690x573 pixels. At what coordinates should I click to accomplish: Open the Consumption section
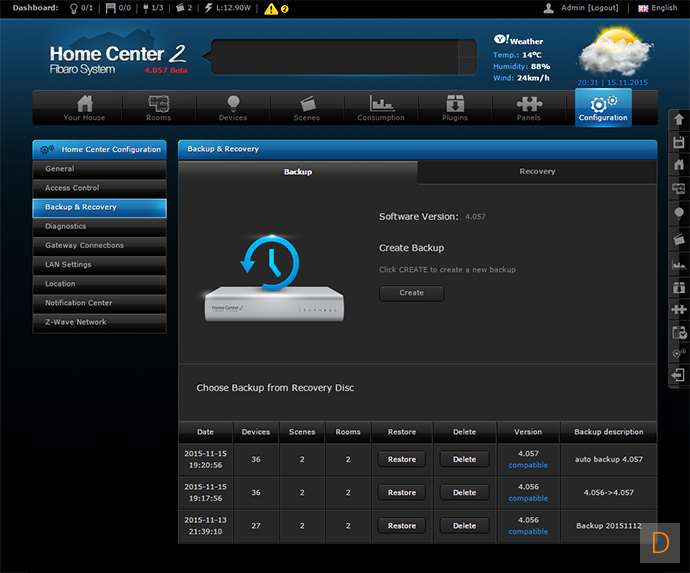click(381, 108)
